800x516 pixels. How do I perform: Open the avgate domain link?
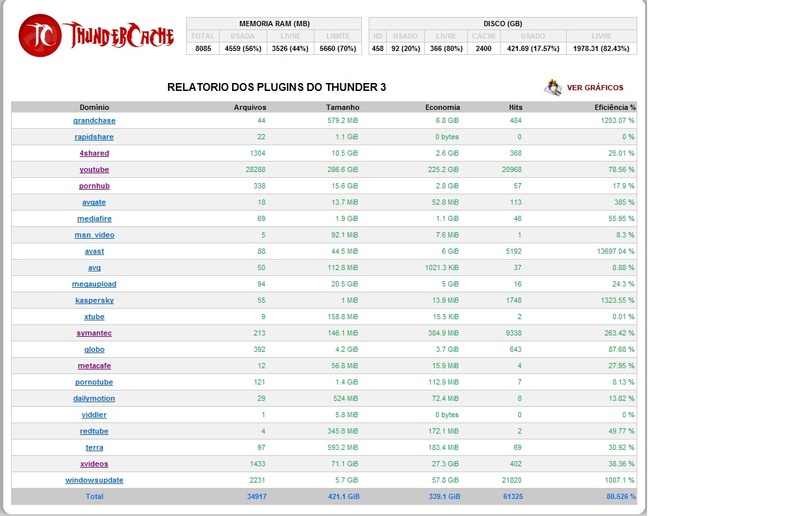(94, 202)
